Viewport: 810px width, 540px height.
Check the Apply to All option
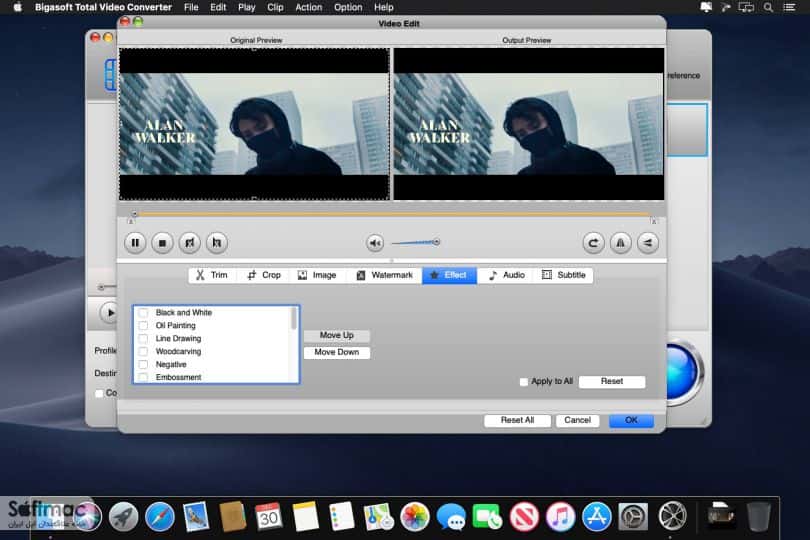(x=524, y=381)
